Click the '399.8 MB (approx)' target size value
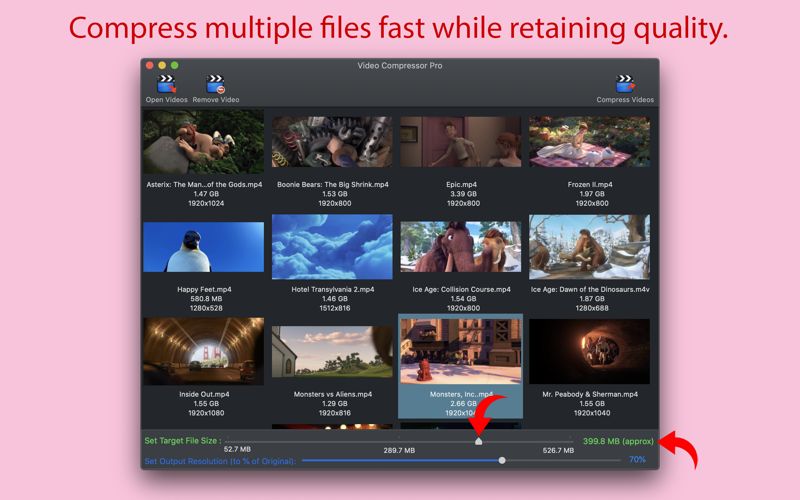Viewport: 800px width, 500px height. [618, 441]
